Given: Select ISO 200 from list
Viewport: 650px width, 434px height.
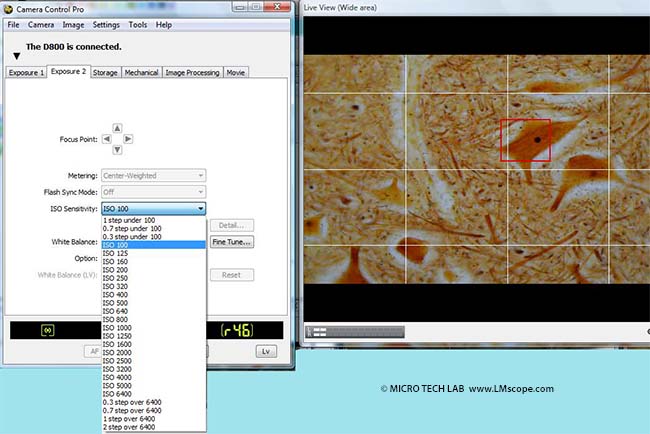Looking at the screenshot, I should click(x=154, y=270).
